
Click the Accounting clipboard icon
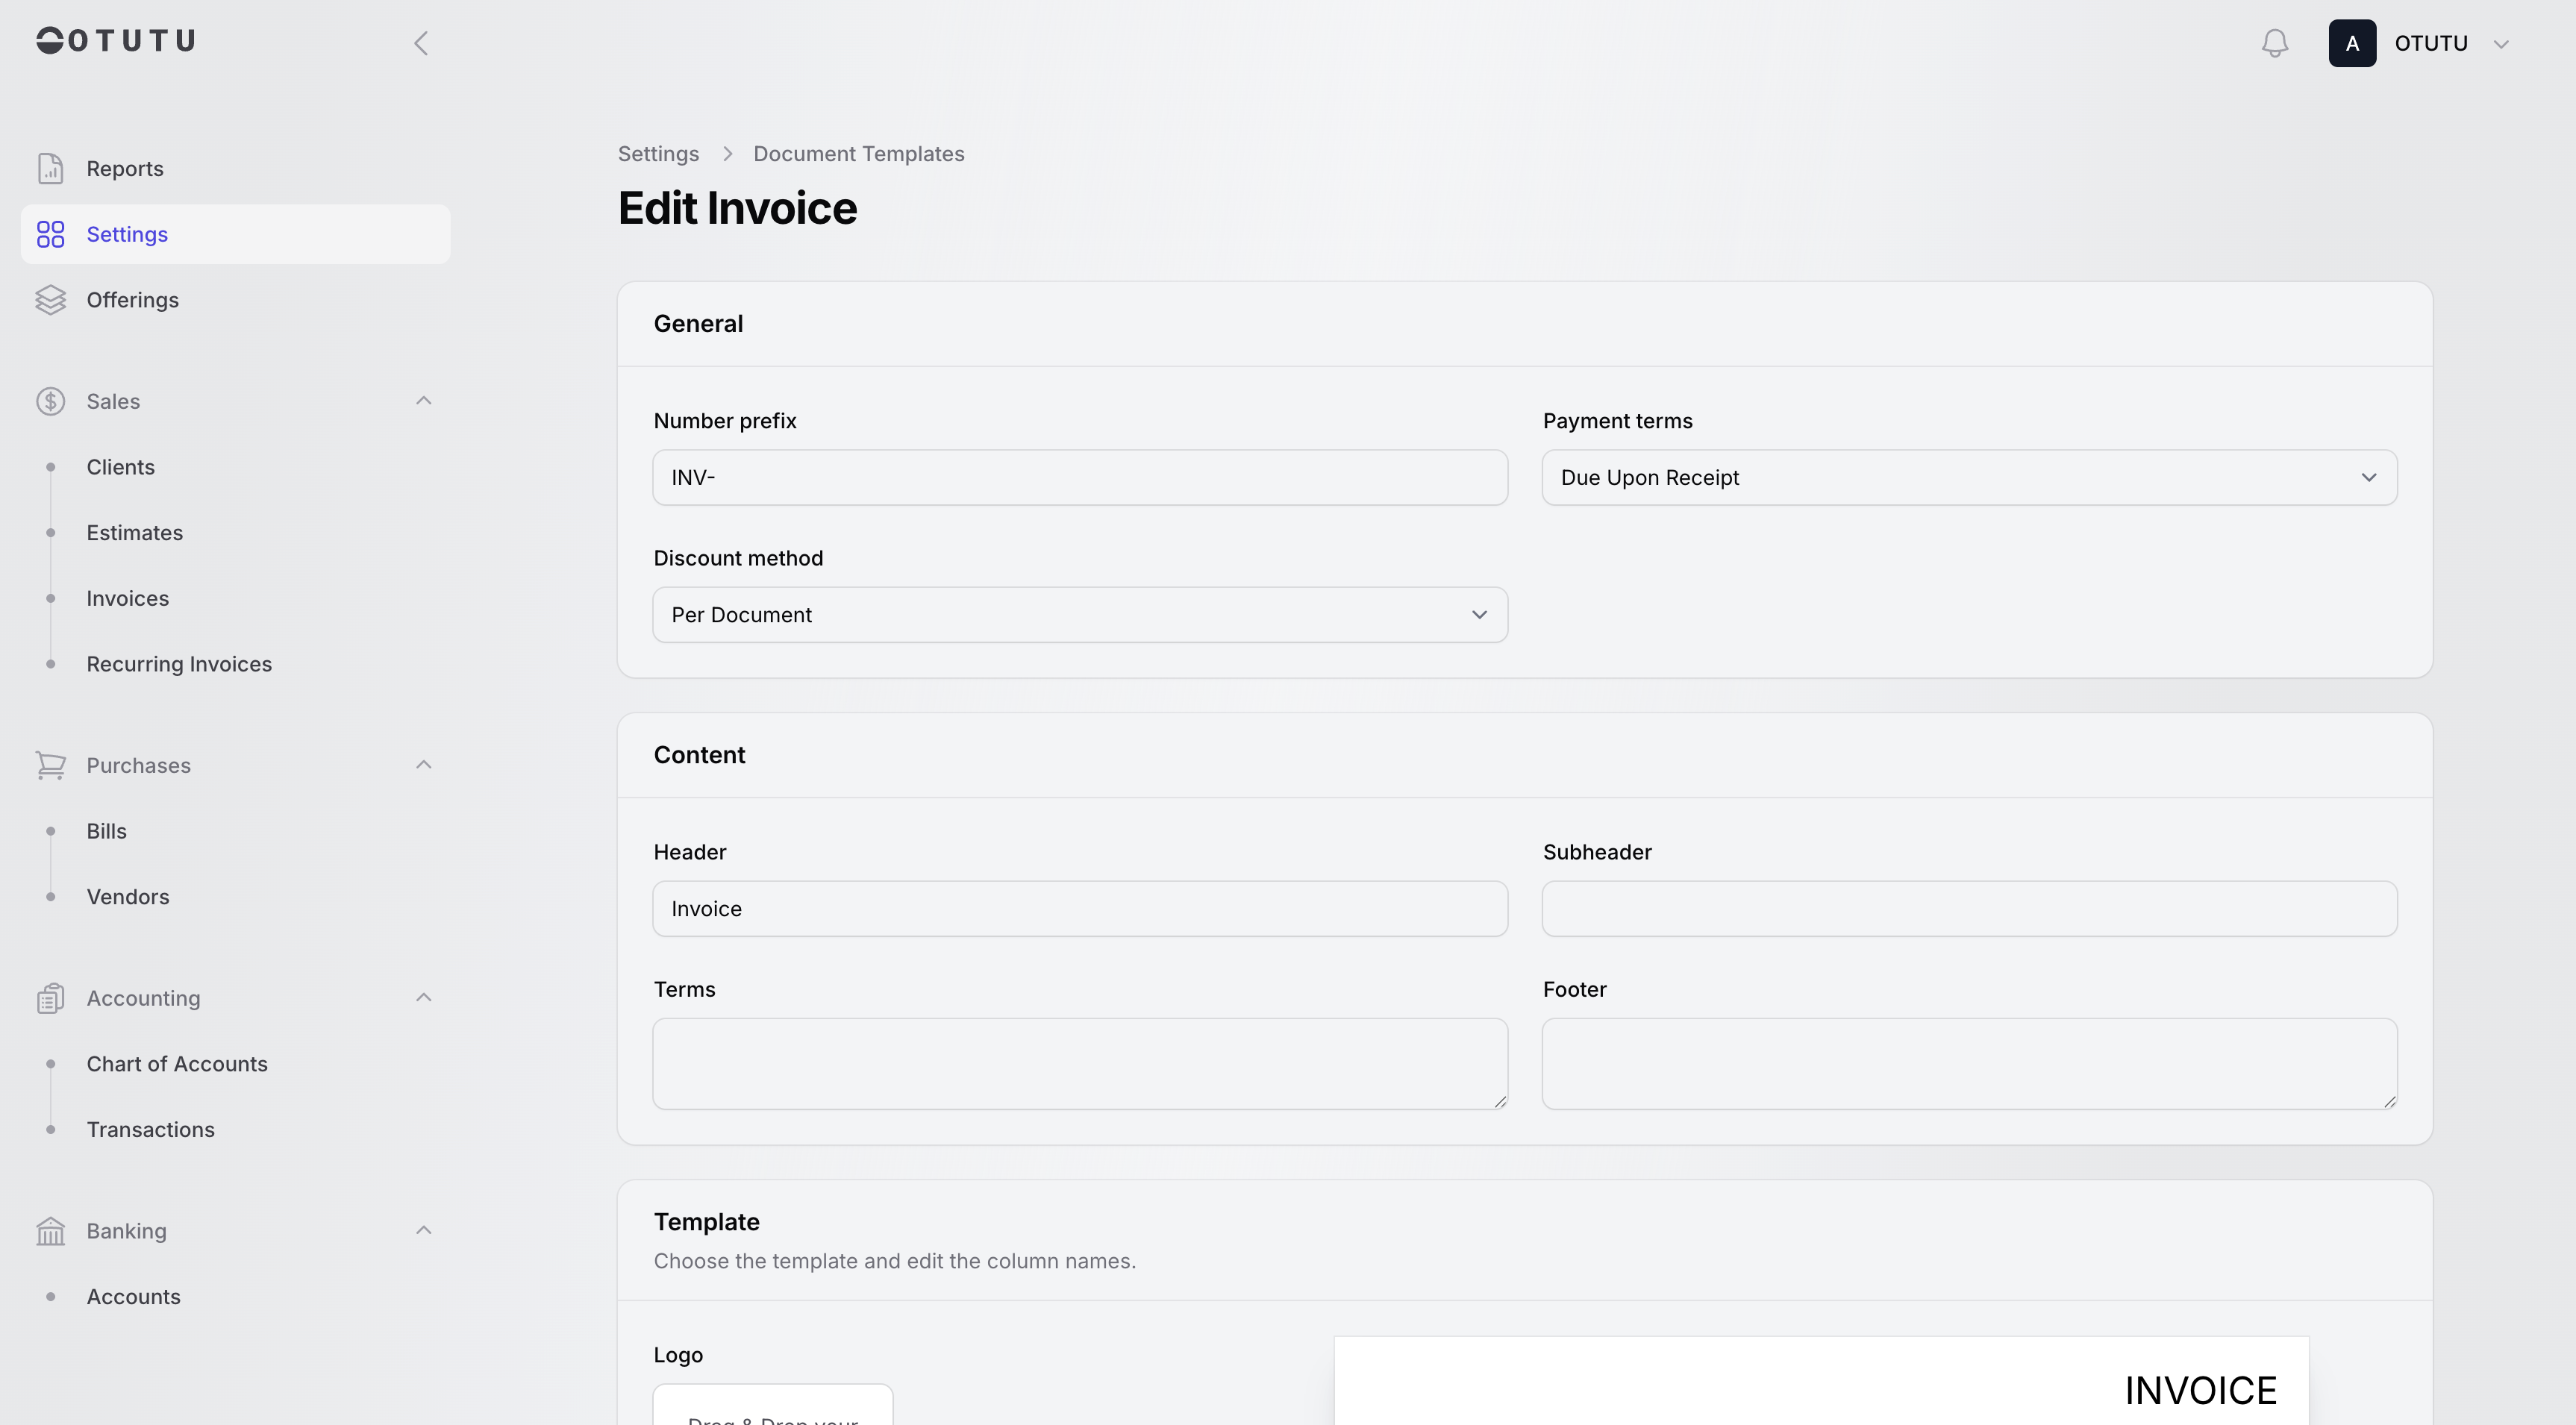[50, 998]
